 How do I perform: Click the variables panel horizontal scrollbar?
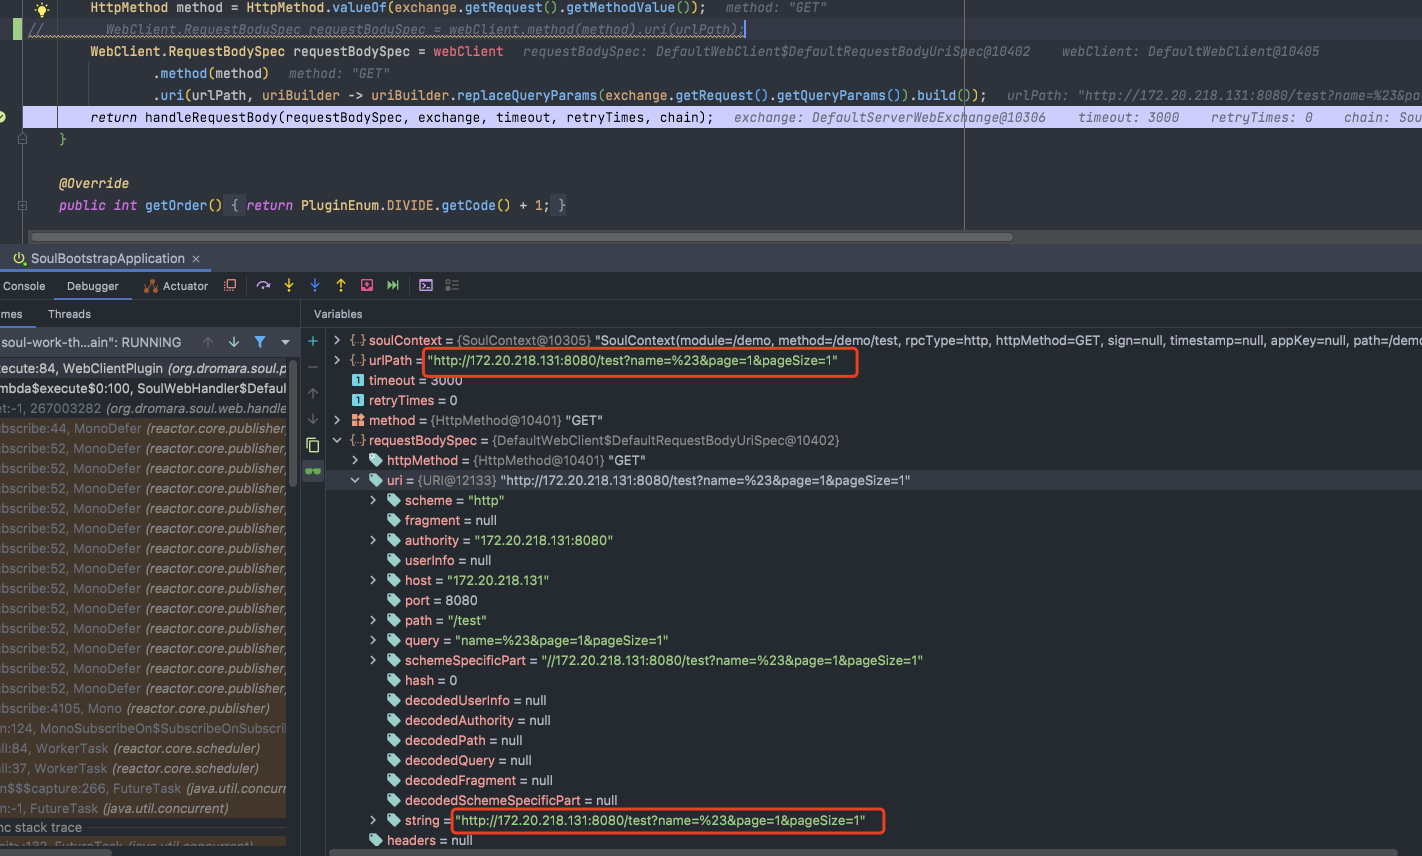(x=863, y=852)
